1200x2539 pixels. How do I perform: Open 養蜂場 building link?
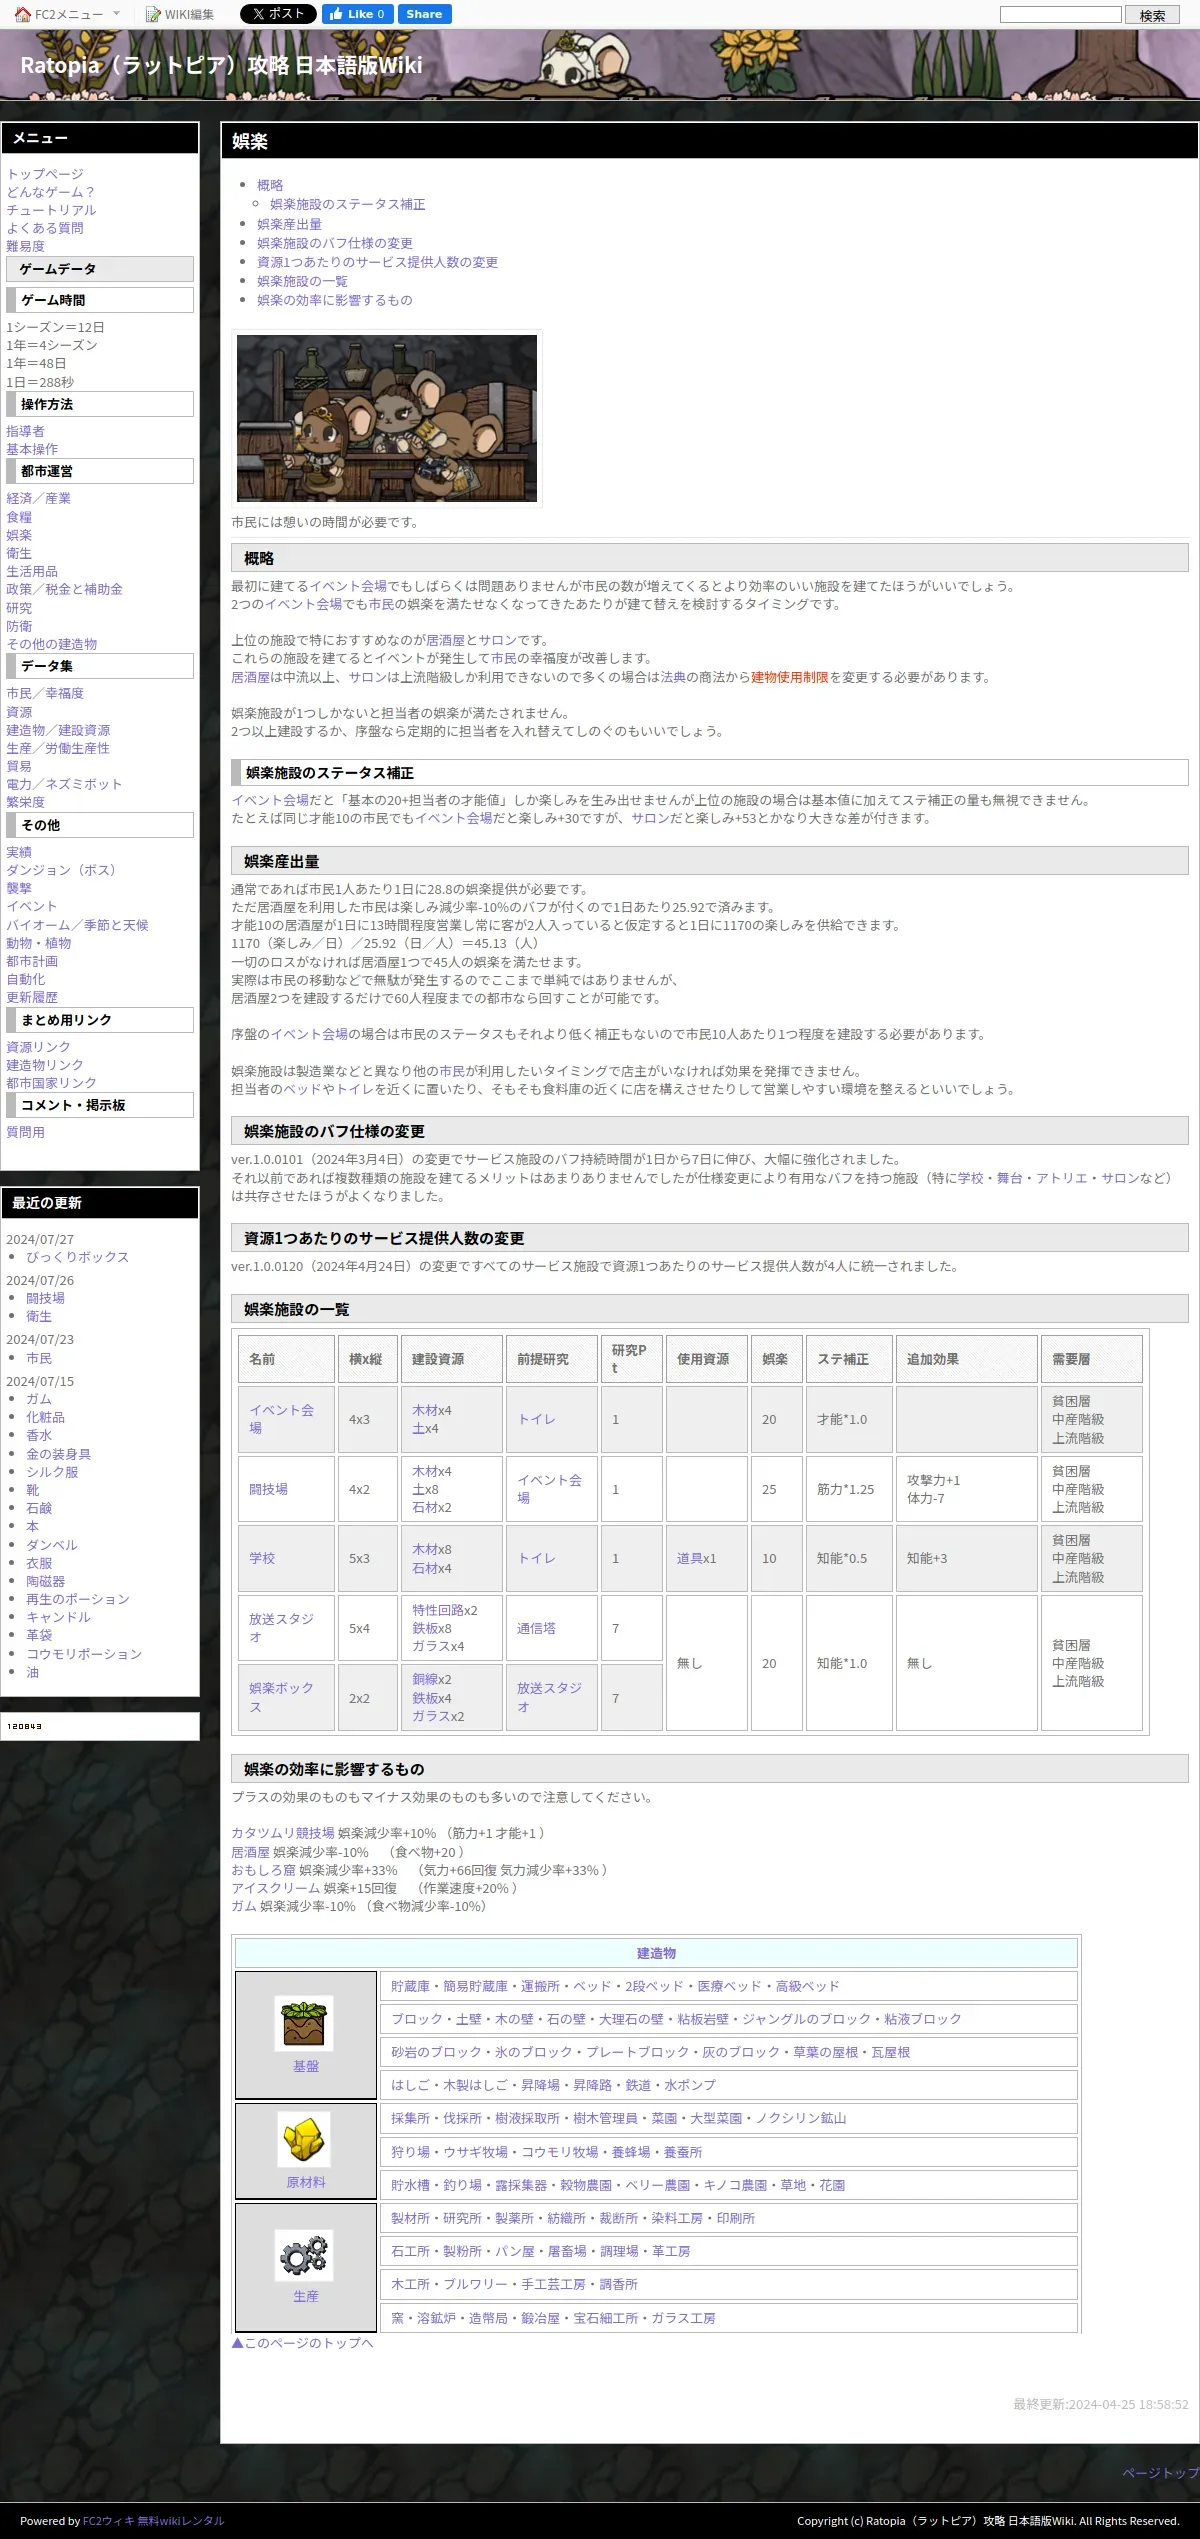coord(631,2152)
